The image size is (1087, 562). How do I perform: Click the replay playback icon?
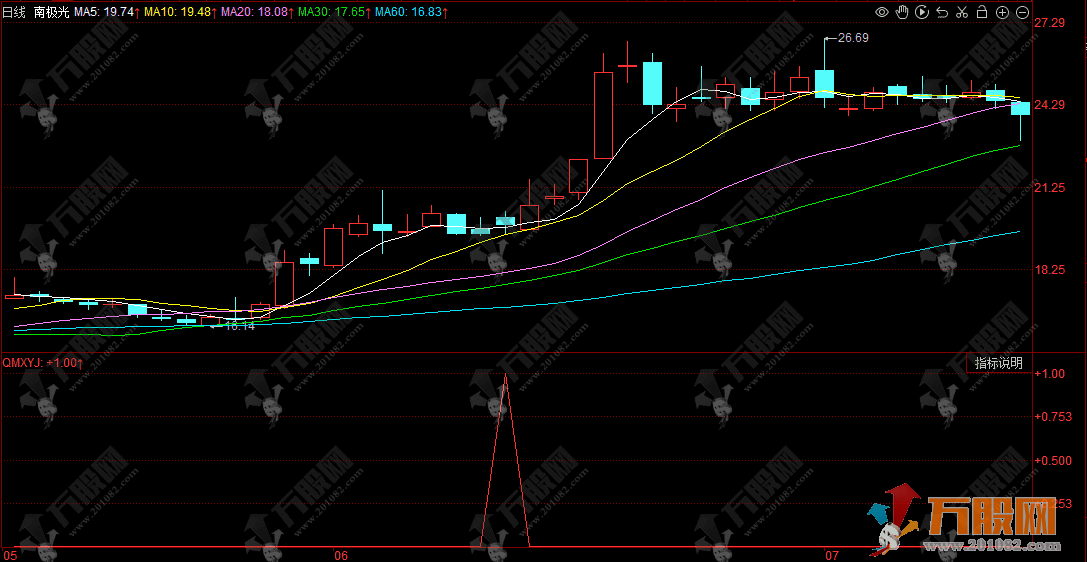(922, 12)
